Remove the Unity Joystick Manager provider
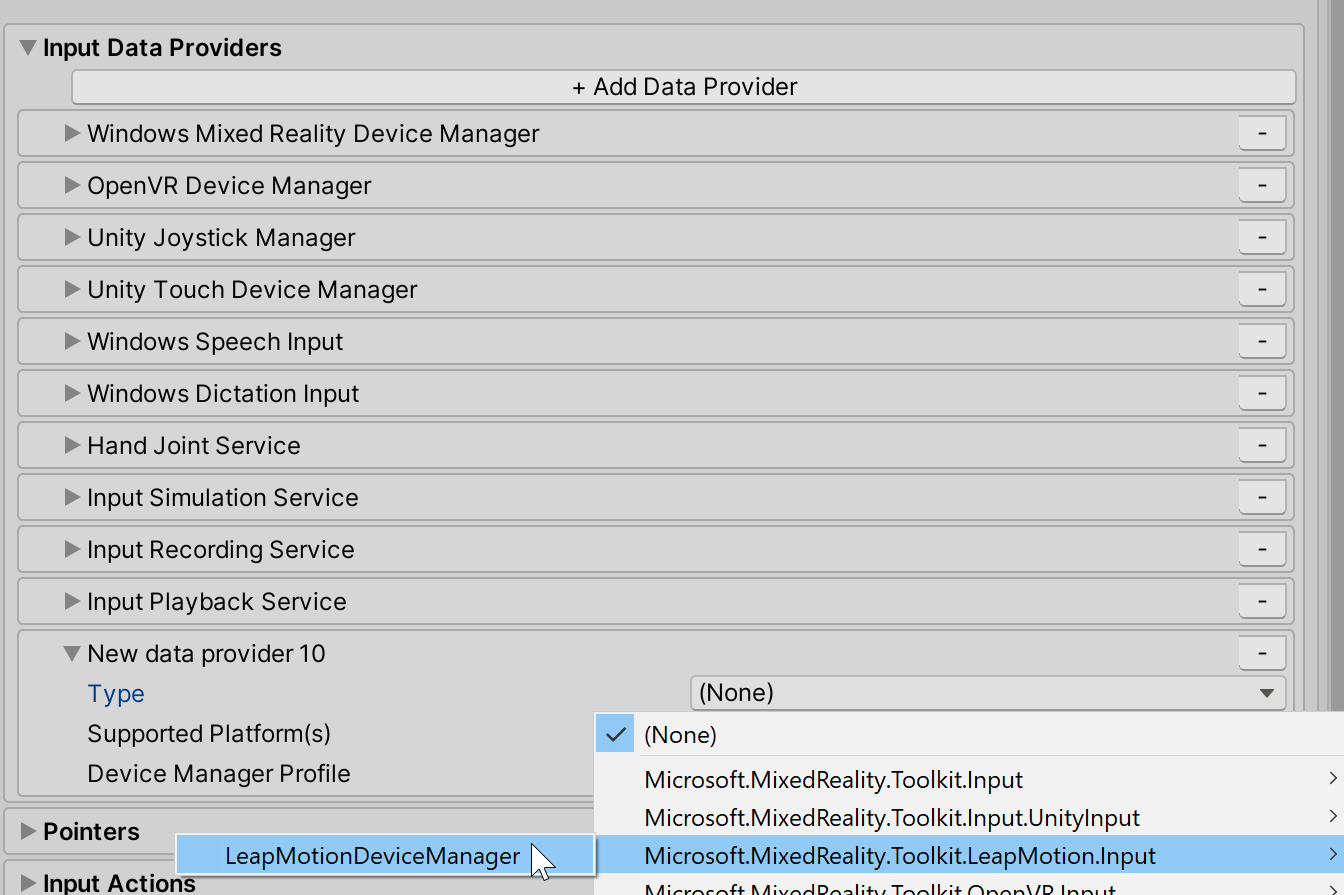This screenshot has width=1344, height=895. click(1261, 237)
